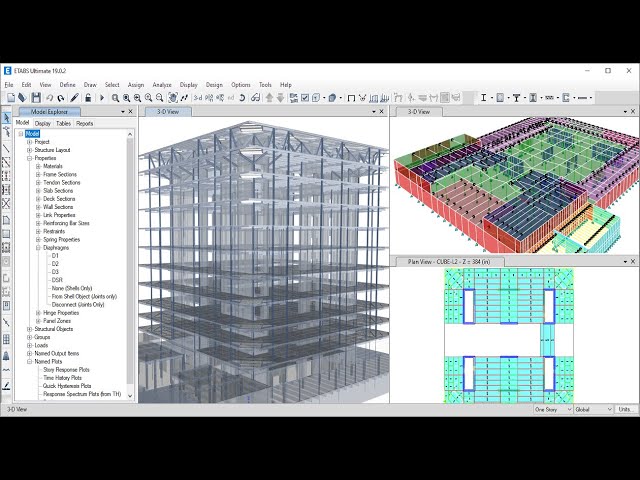Click the Rubber Band Zoom magnifier icon
640x480 pixels.
115,98
